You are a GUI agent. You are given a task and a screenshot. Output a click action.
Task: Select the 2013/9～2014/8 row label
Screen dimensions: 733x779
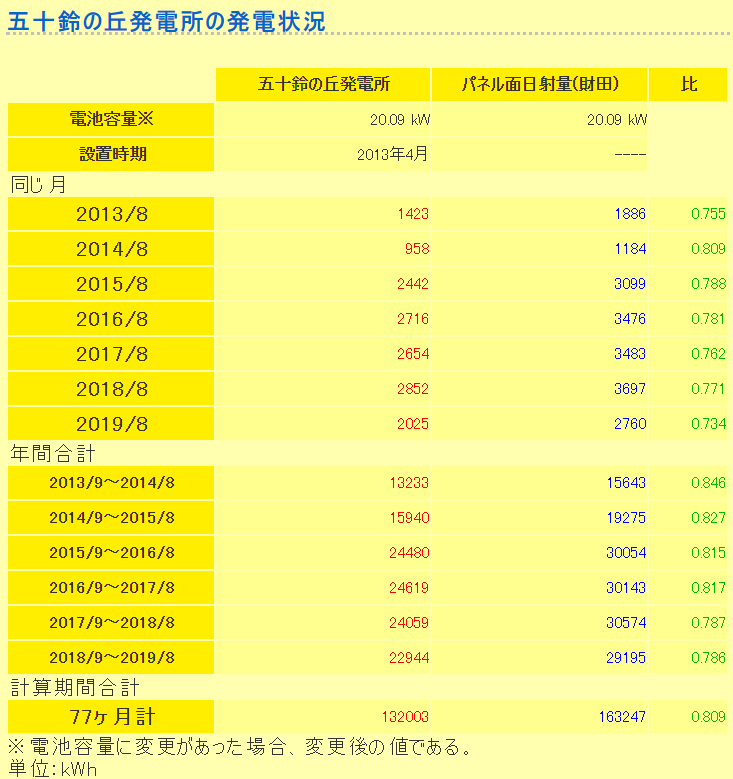(x=111, y=483)
